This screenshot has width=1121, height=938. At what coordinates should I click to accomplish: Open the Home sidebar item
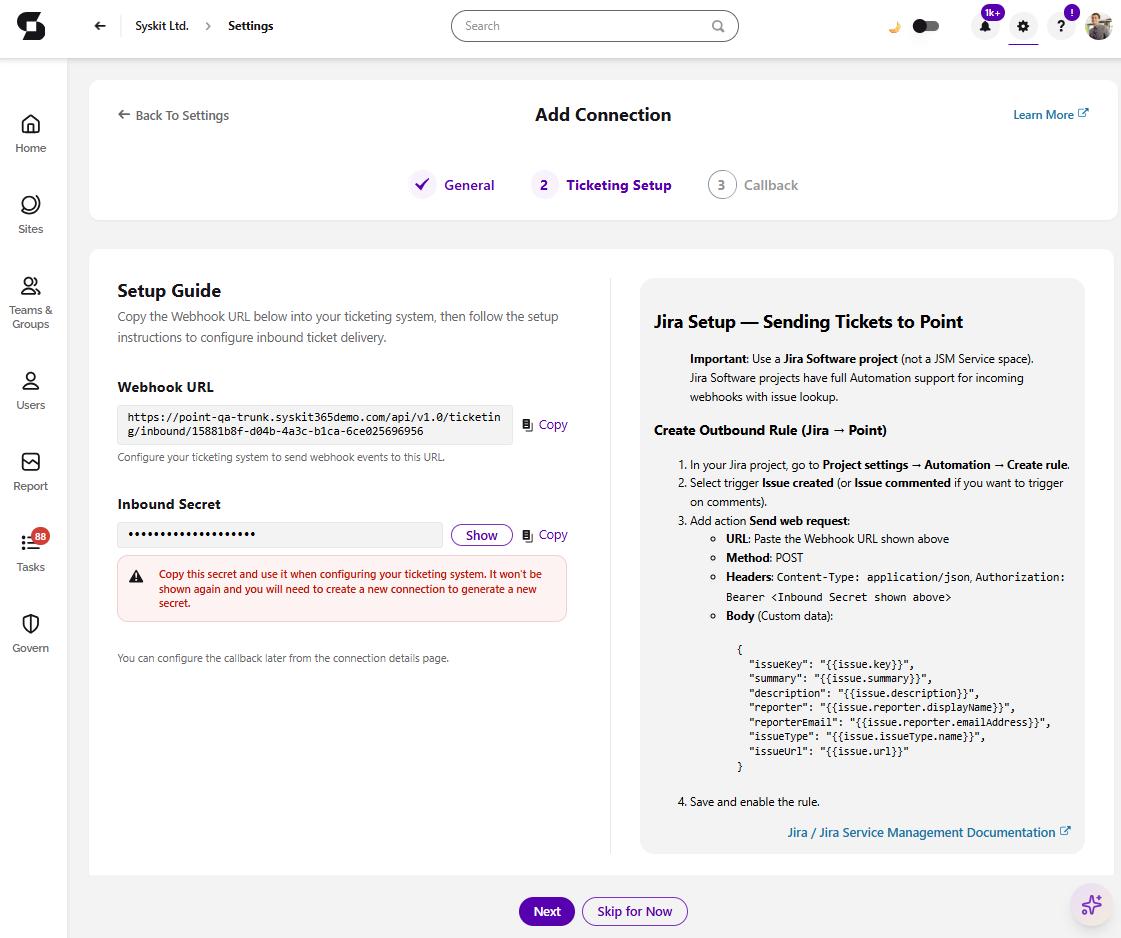click(x=31, y=134)
